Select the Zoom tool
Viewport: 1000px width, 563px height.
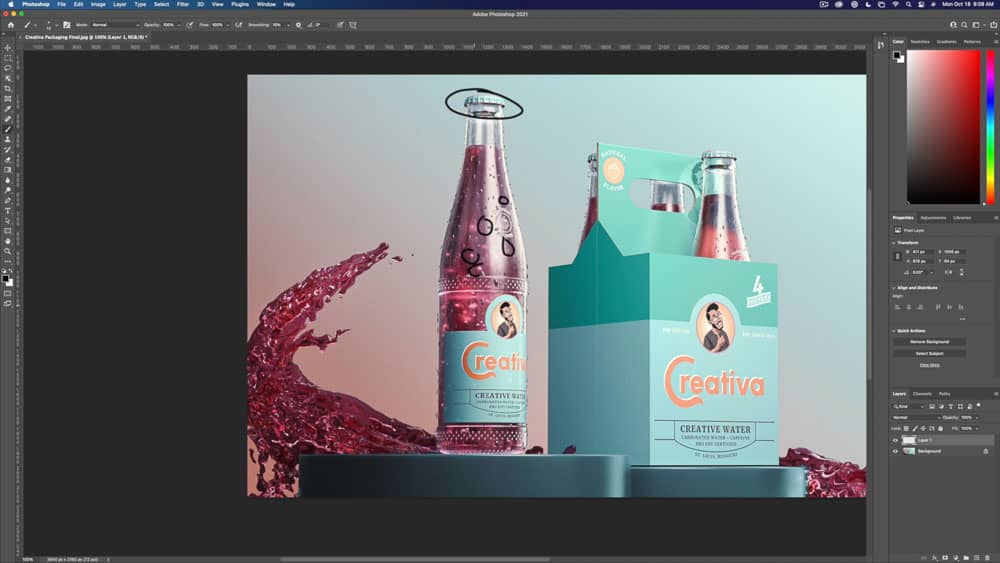(8, 251)
